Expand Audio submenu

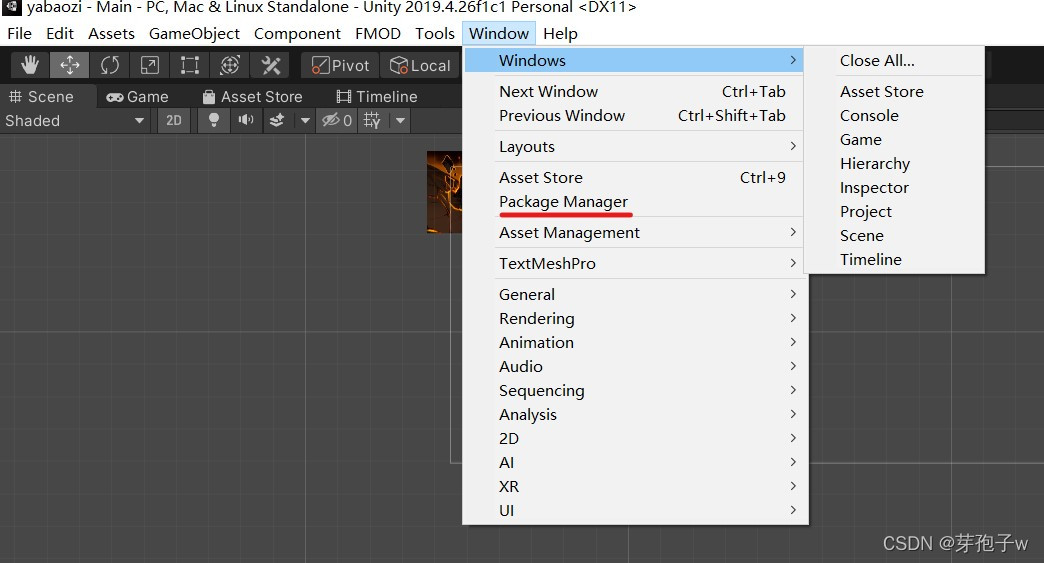click(634, 366)
